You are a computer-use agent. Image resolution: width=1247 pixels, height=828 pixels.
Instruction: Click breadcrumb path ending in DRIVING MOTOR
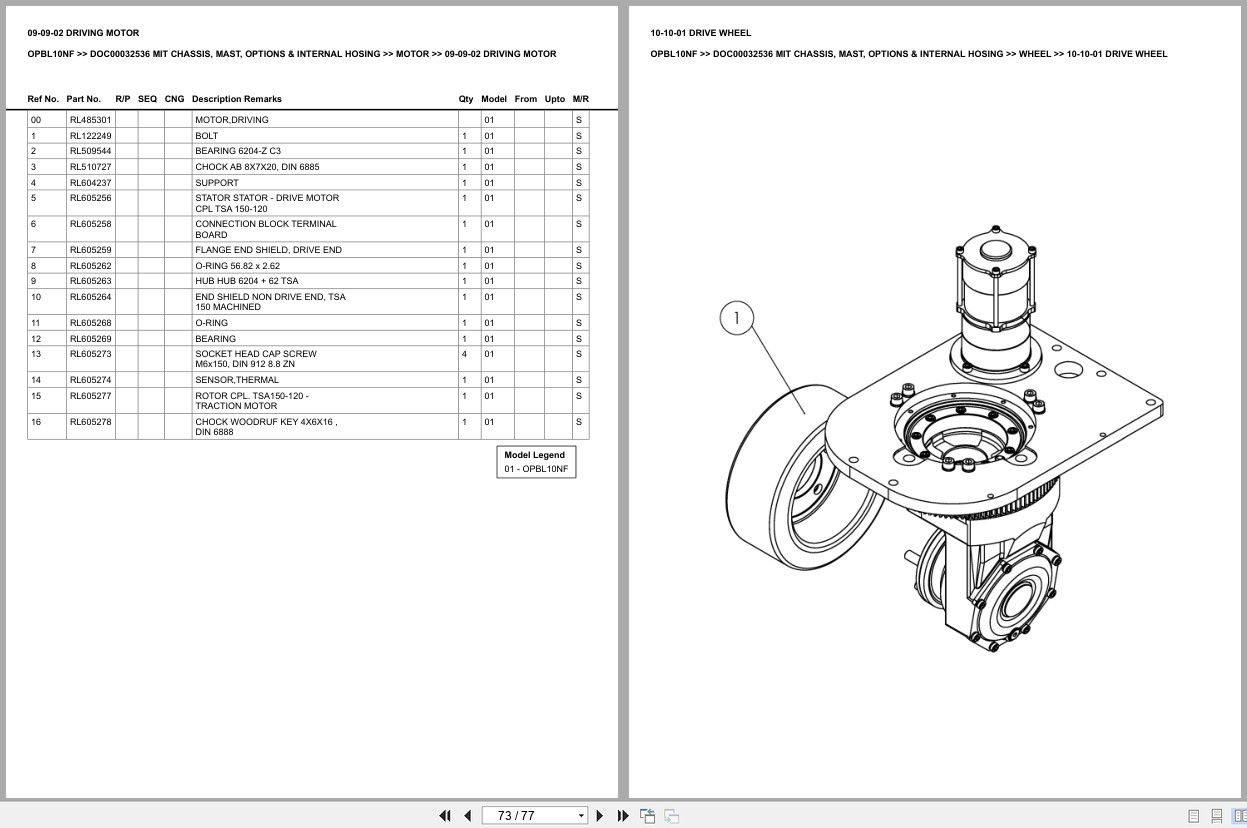292,54
